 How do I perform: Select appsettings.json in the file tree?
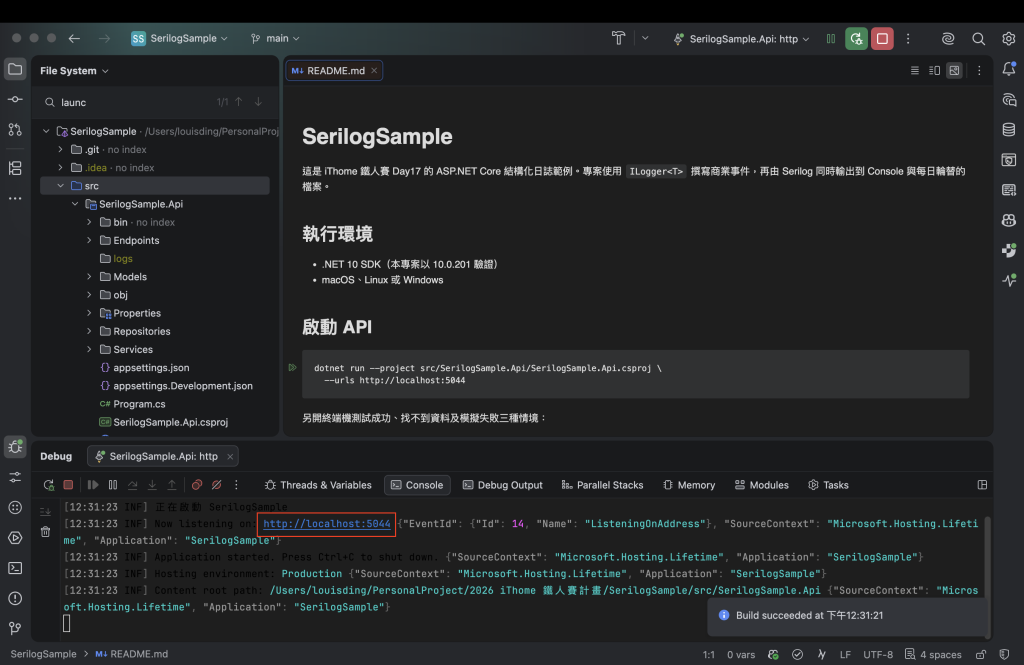click(x=151, y=368)
